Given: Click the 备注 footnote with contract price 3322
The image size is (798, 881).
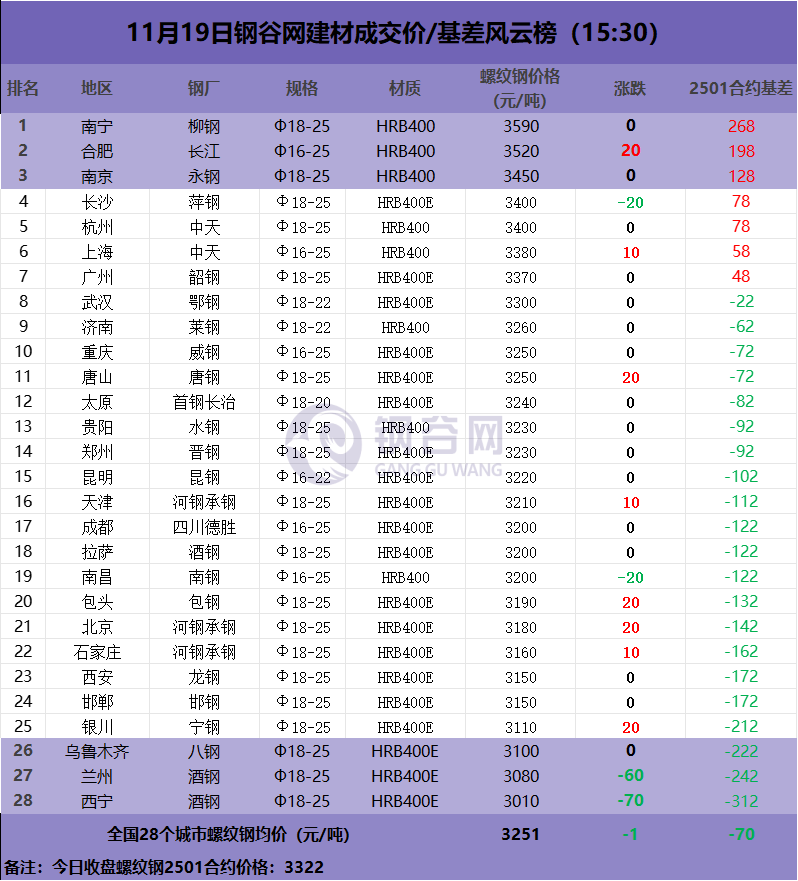Looking at the screenshot, I should (164, 867).
